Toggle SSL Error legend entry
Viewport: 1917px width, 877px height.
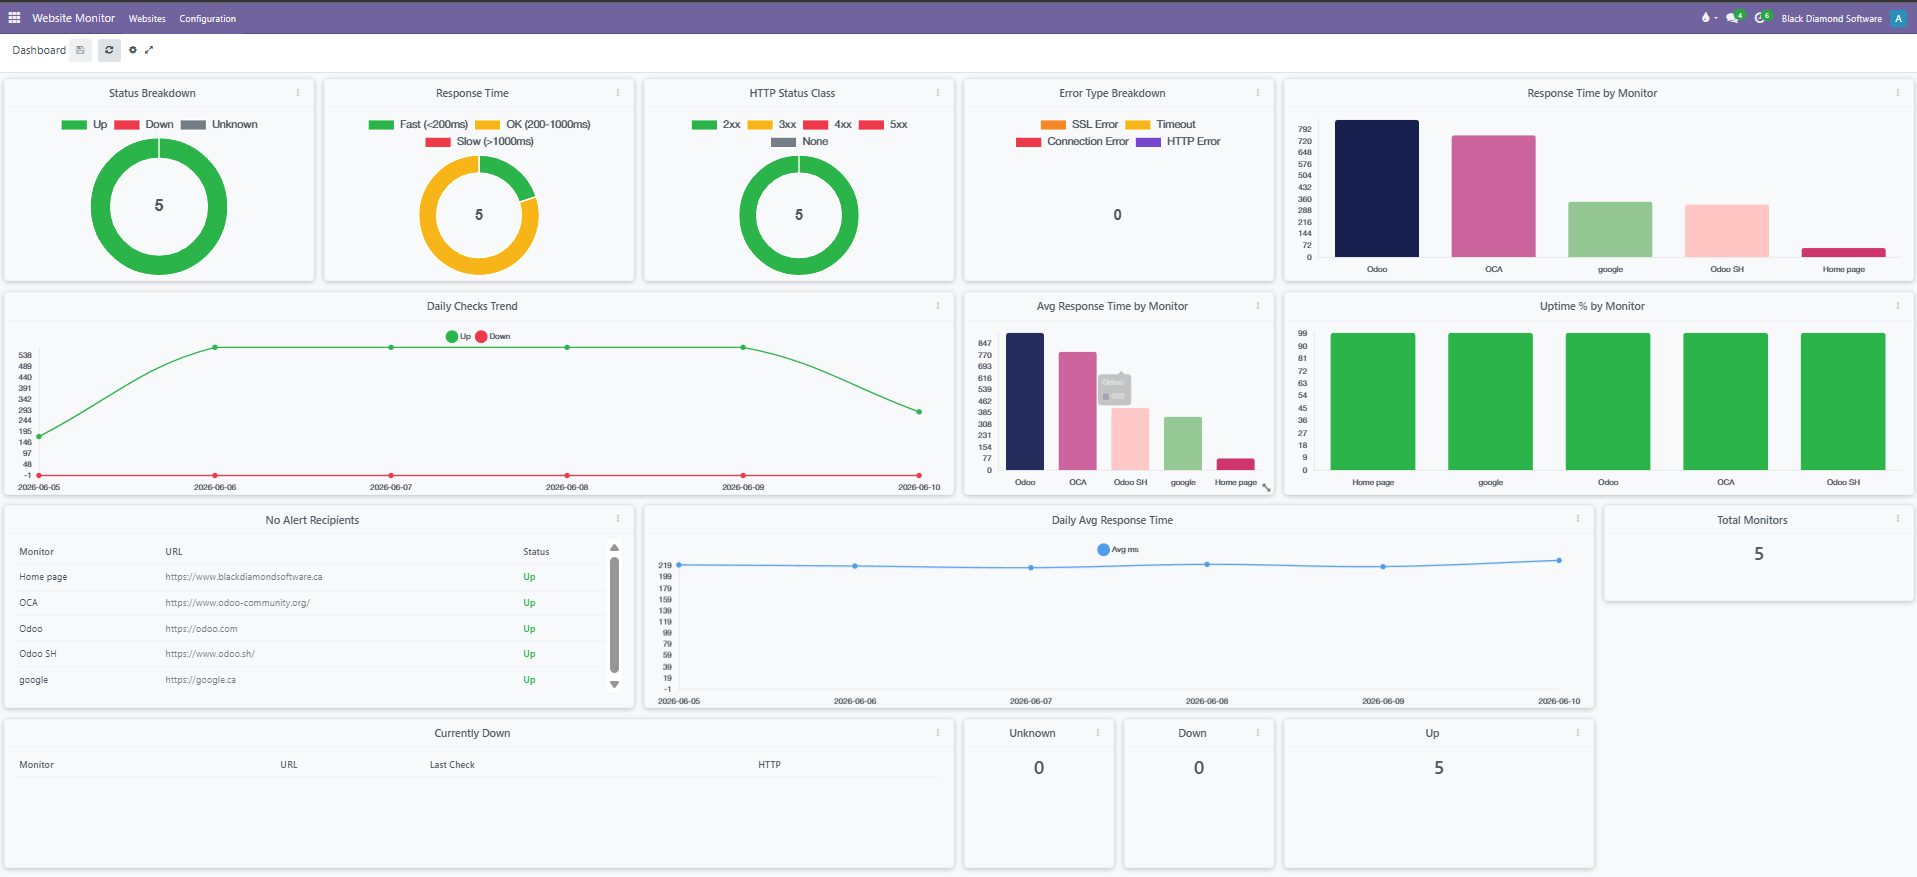click(x=1080, y=125)
